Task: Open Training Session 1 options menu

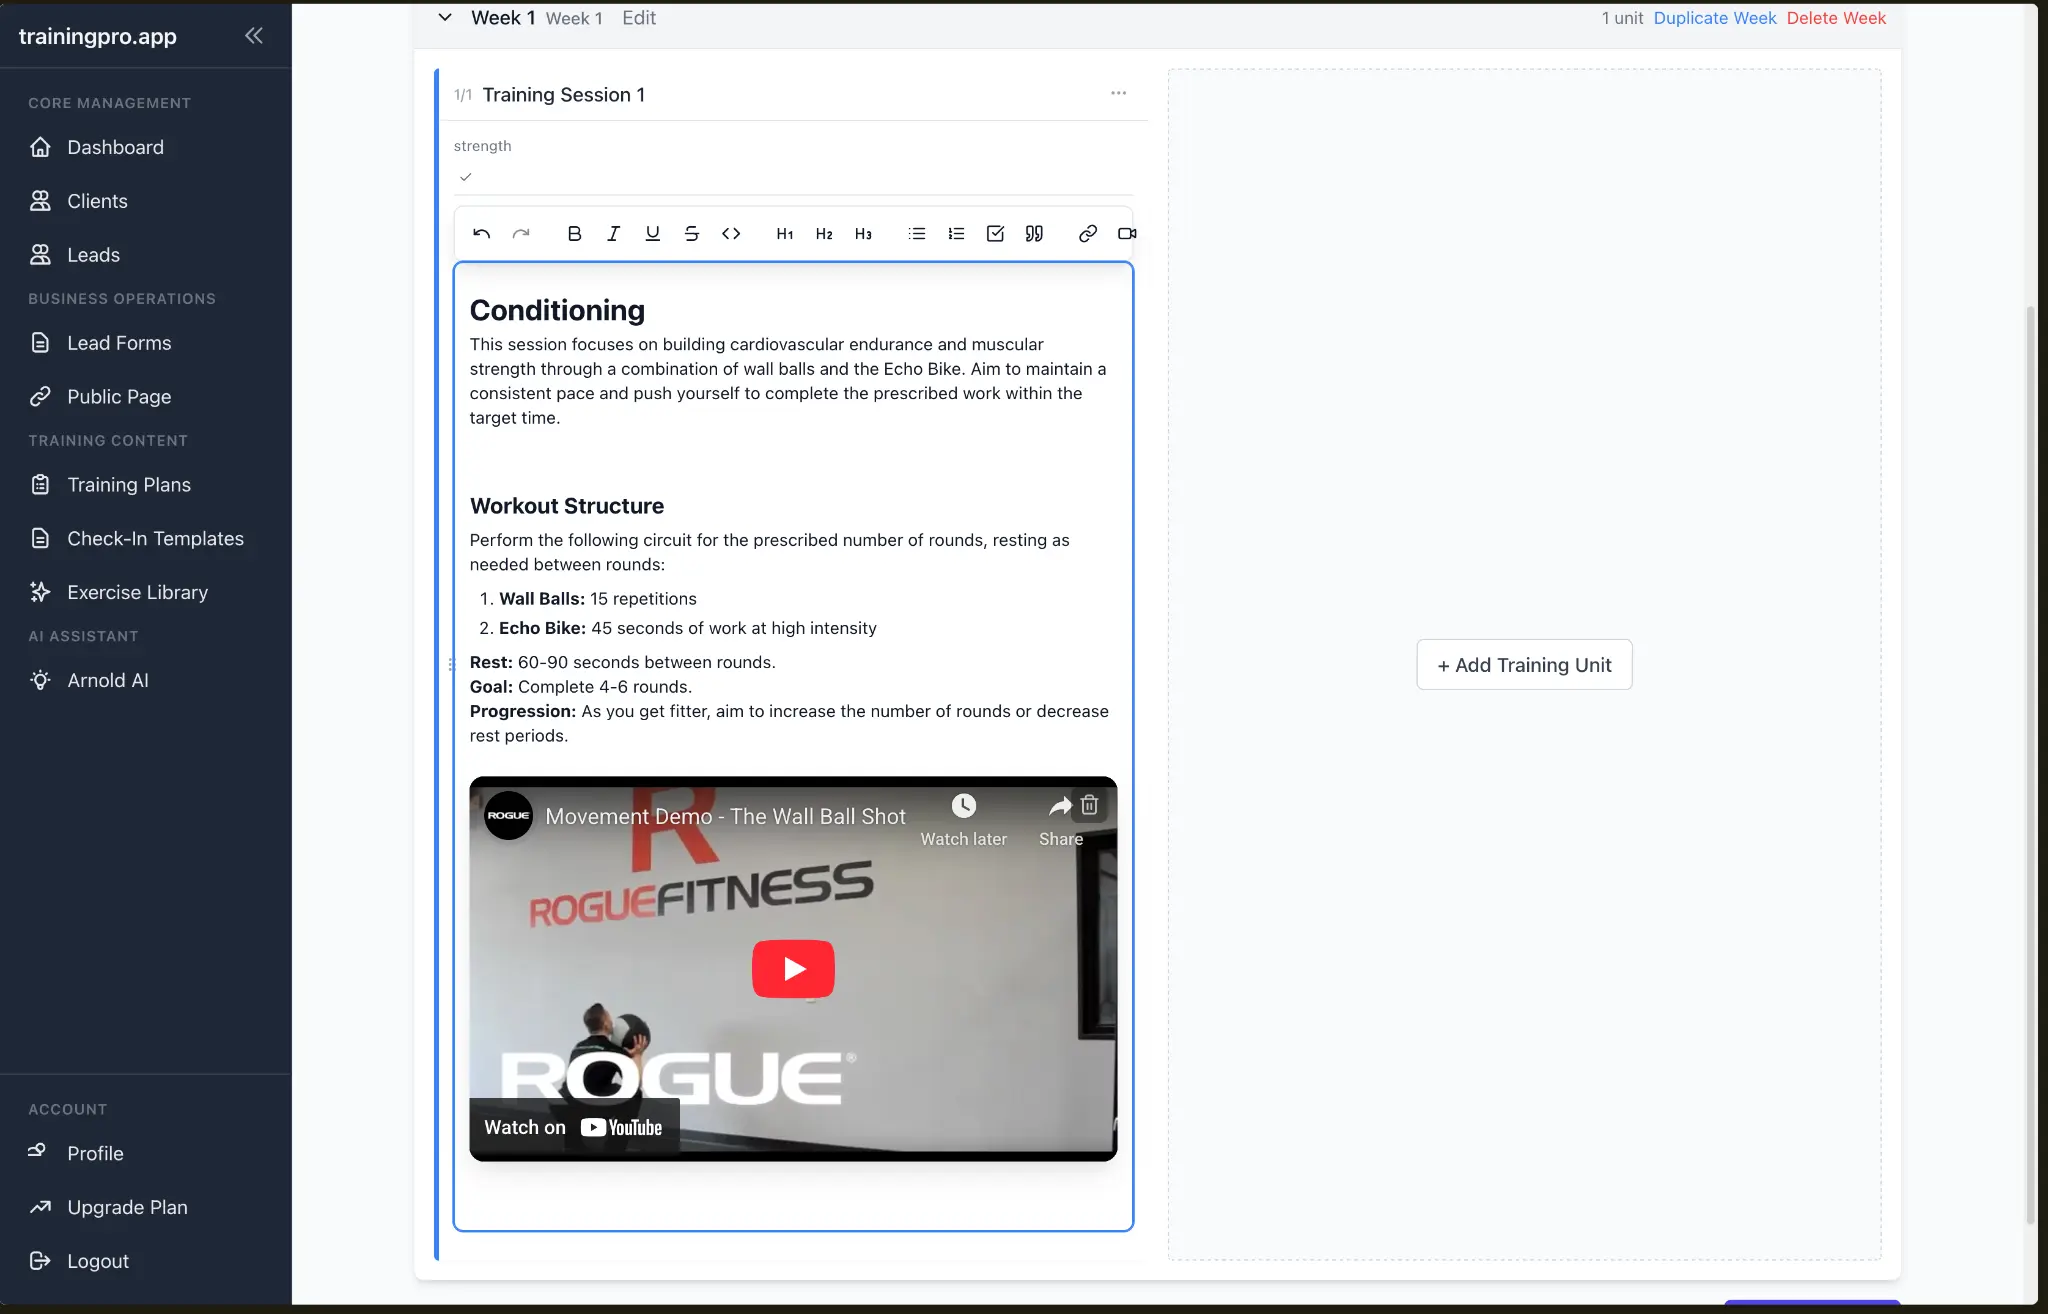Action: pyautogui.click(x=1118, y=93)
